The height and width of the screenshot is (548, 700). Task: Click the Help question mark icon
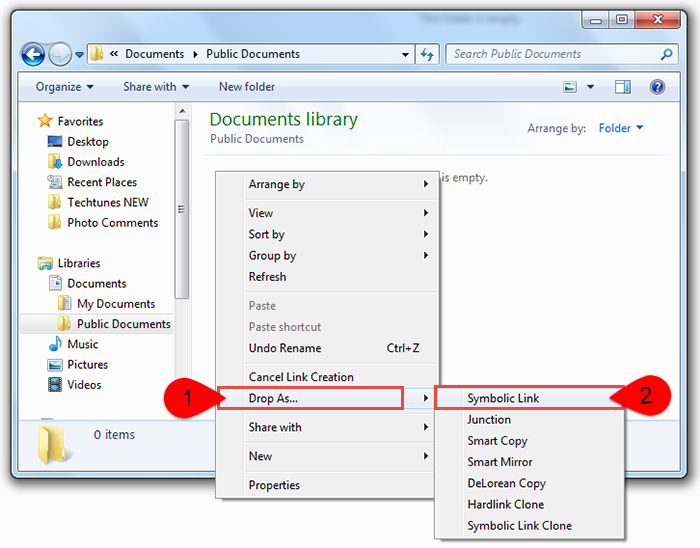(657, 87)
